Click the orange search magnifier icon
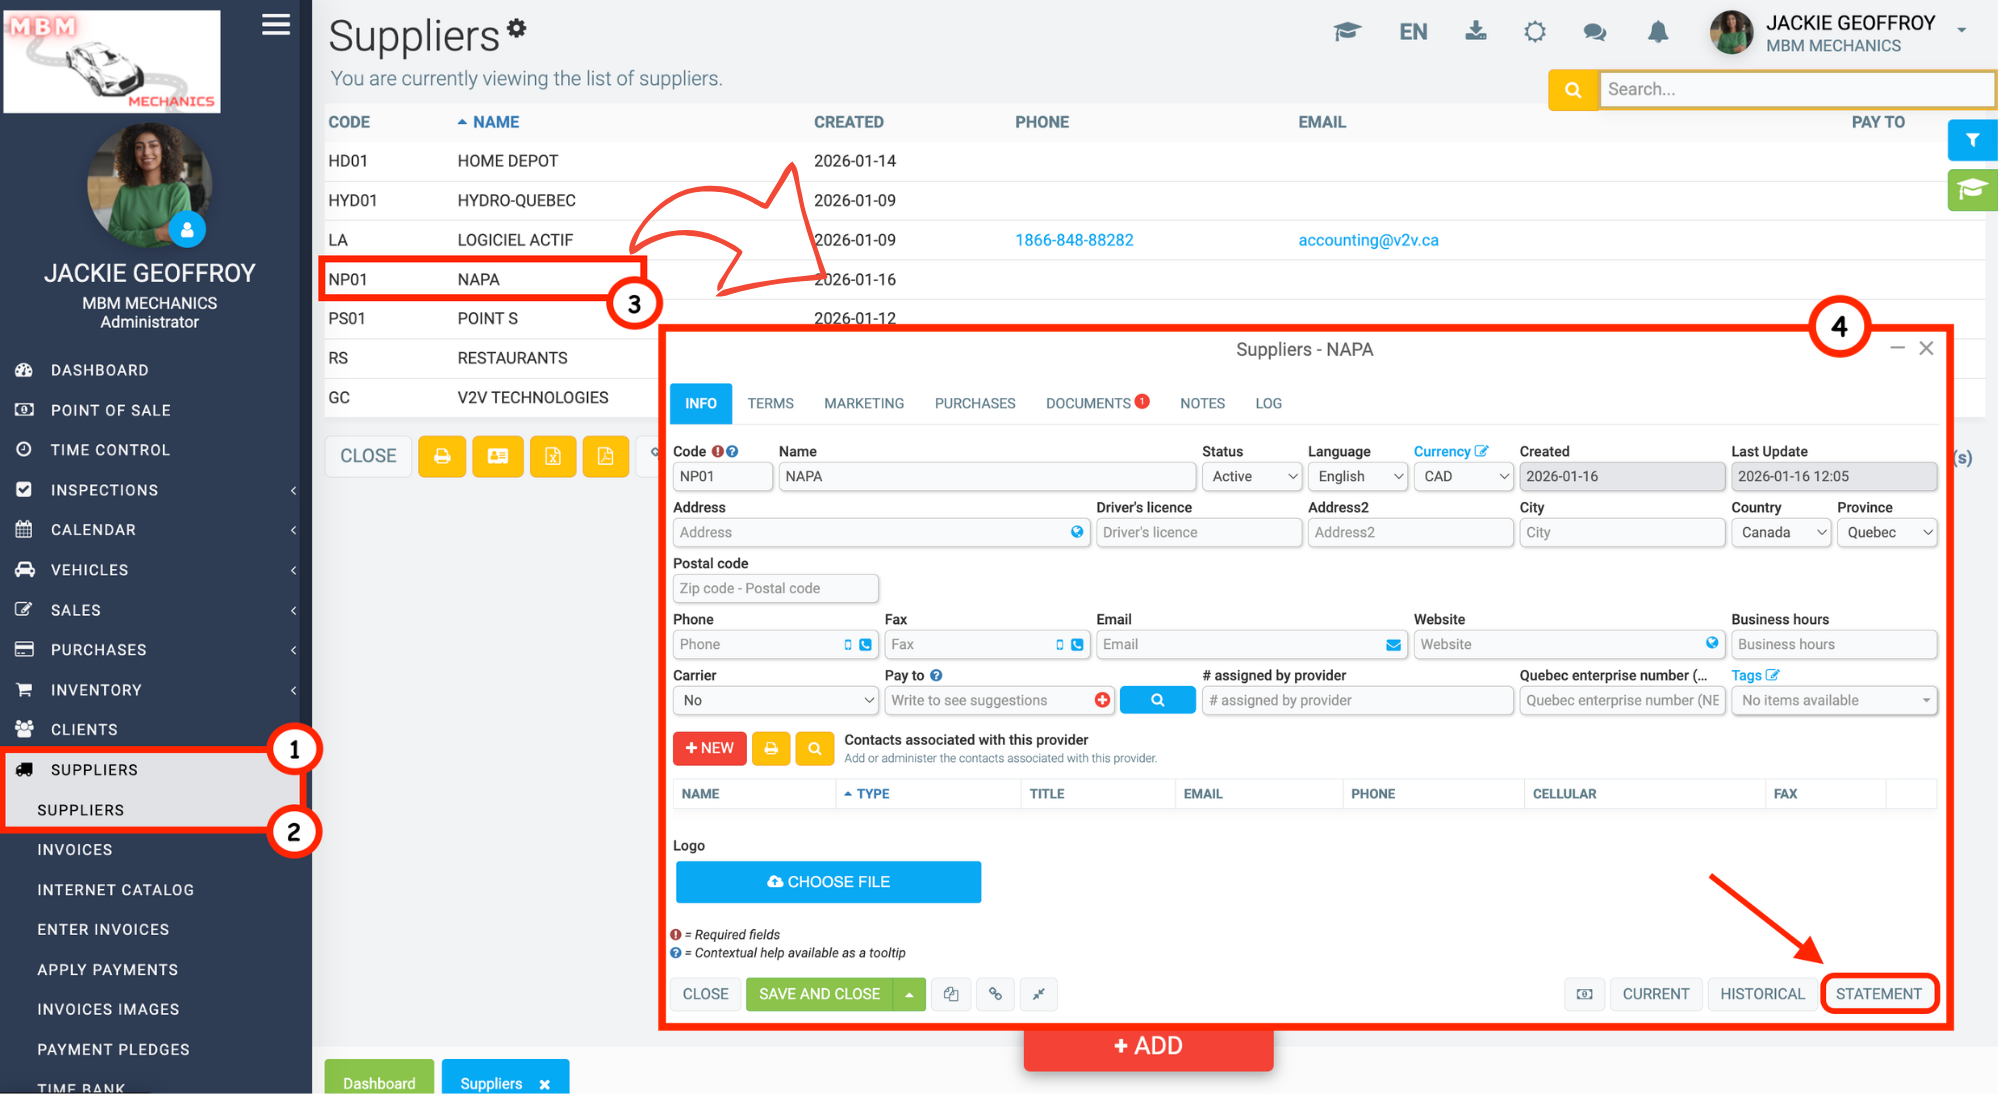Screen dimensions: 2000x1094 coord(1572,90)
